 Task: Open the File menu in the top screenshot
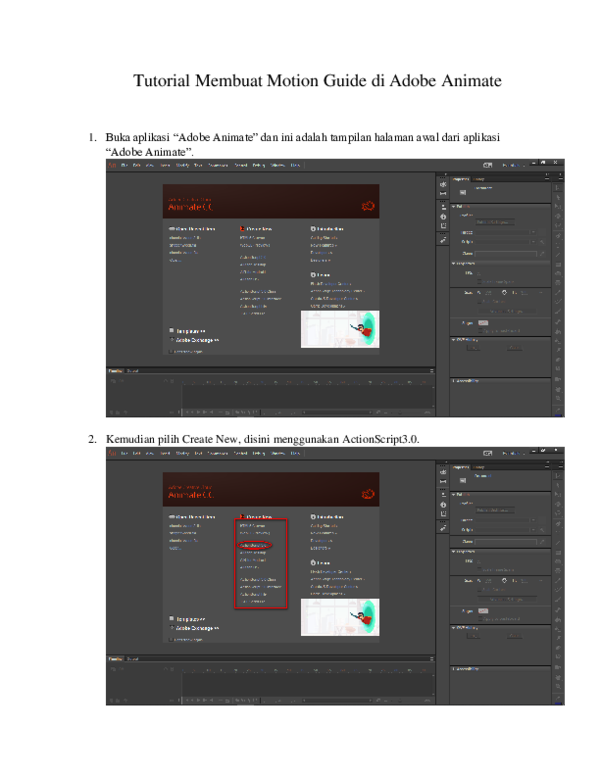point(125,165)
